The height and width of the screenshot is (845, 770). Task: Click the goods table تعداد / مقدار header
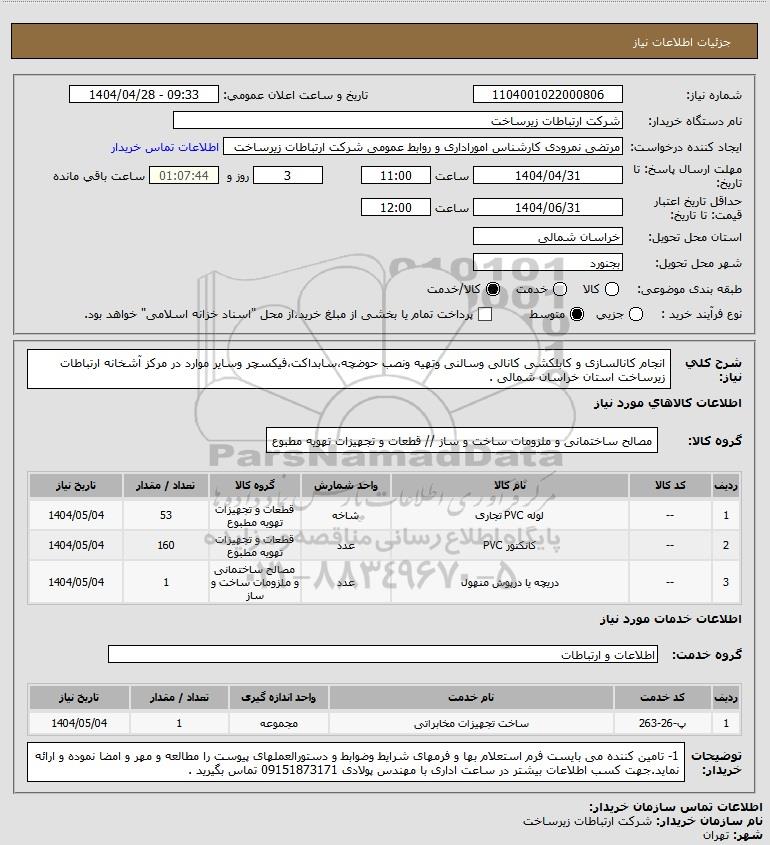pyautogui.click(x=165, y=486)
